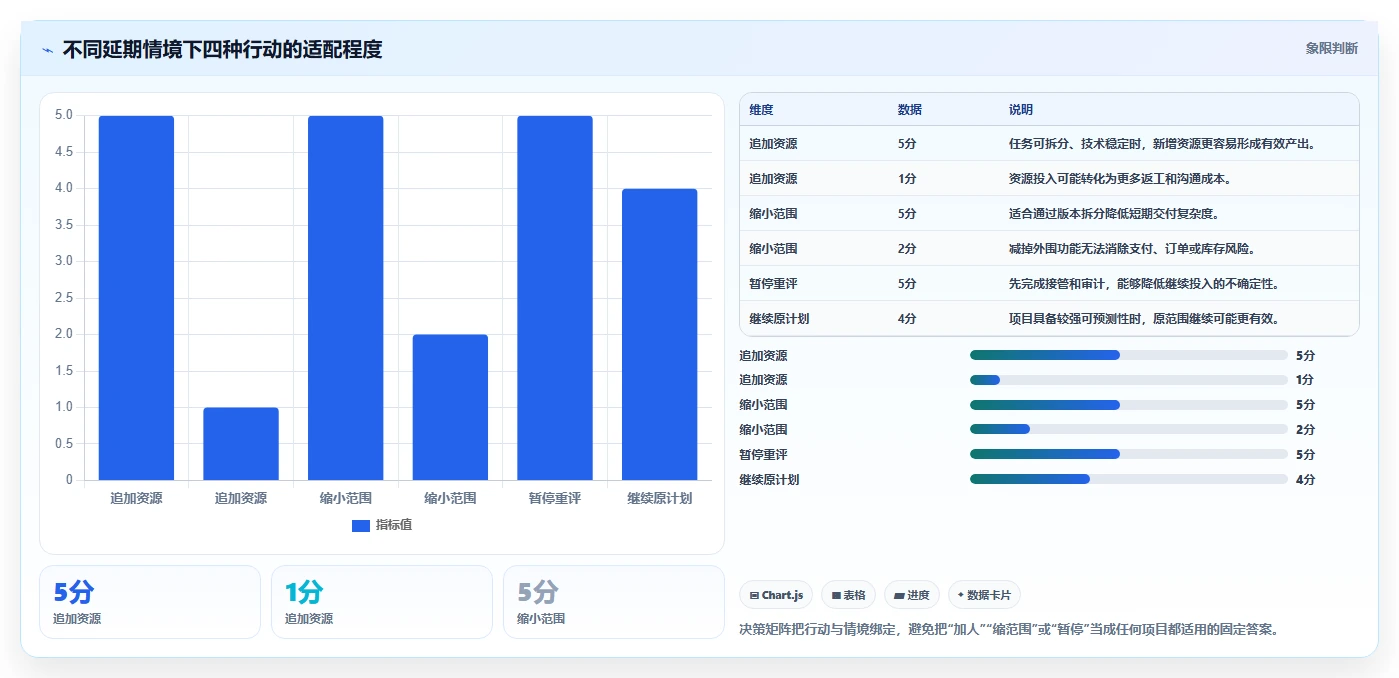Click the 缩小范围 progress bar showing 2分
1399x678 pixels.
pyautogui.click(x=1129, y=430)
